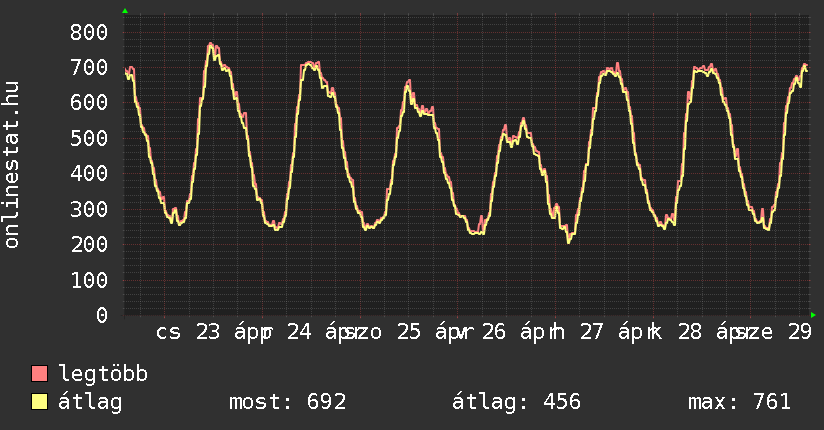824x430 pixels.
Task: Click the 300 y-axis tick label
Action: pyautogui.click(x=88, y=209)
